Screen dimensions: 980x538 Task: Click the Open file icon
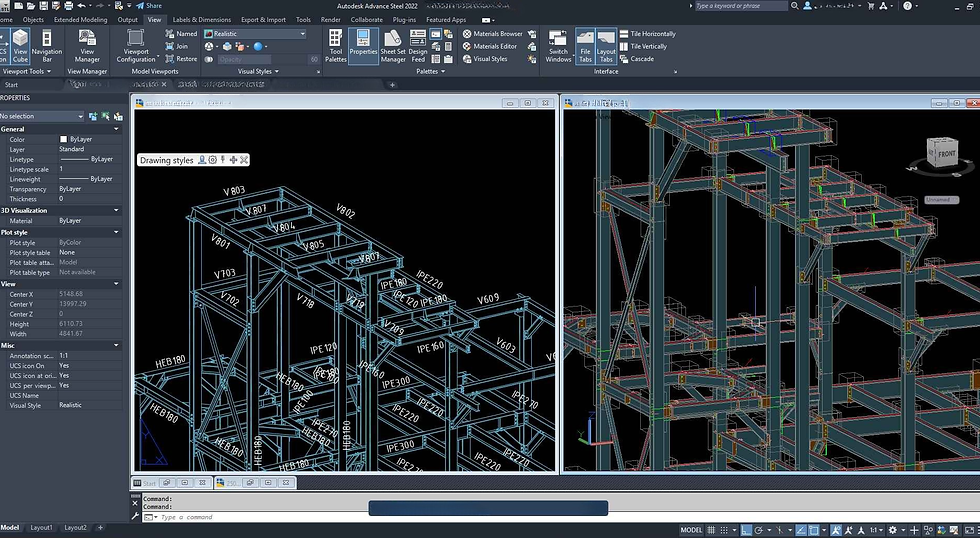click(31, 6)
